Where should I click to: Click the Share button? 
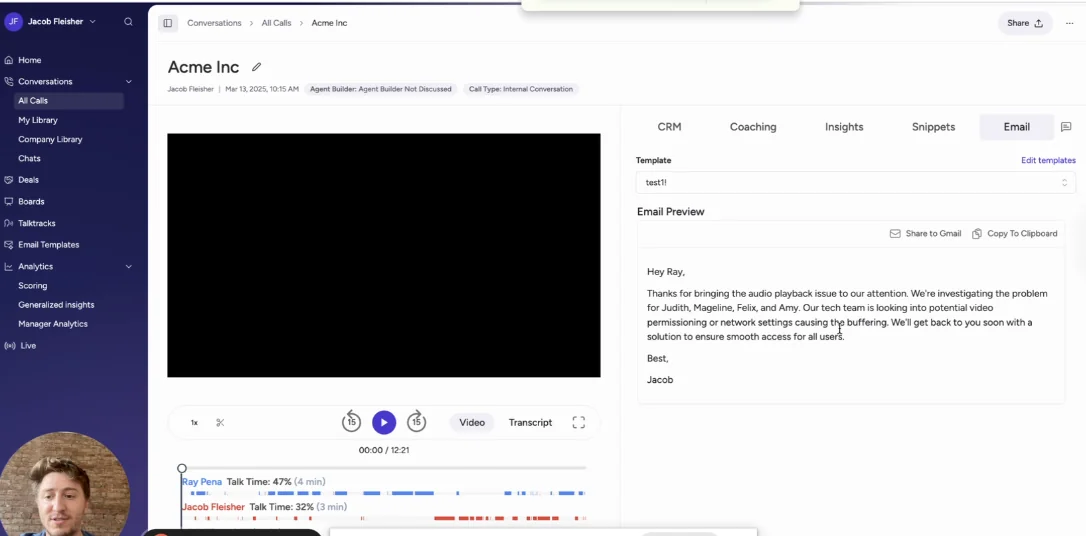point(1025,23)
